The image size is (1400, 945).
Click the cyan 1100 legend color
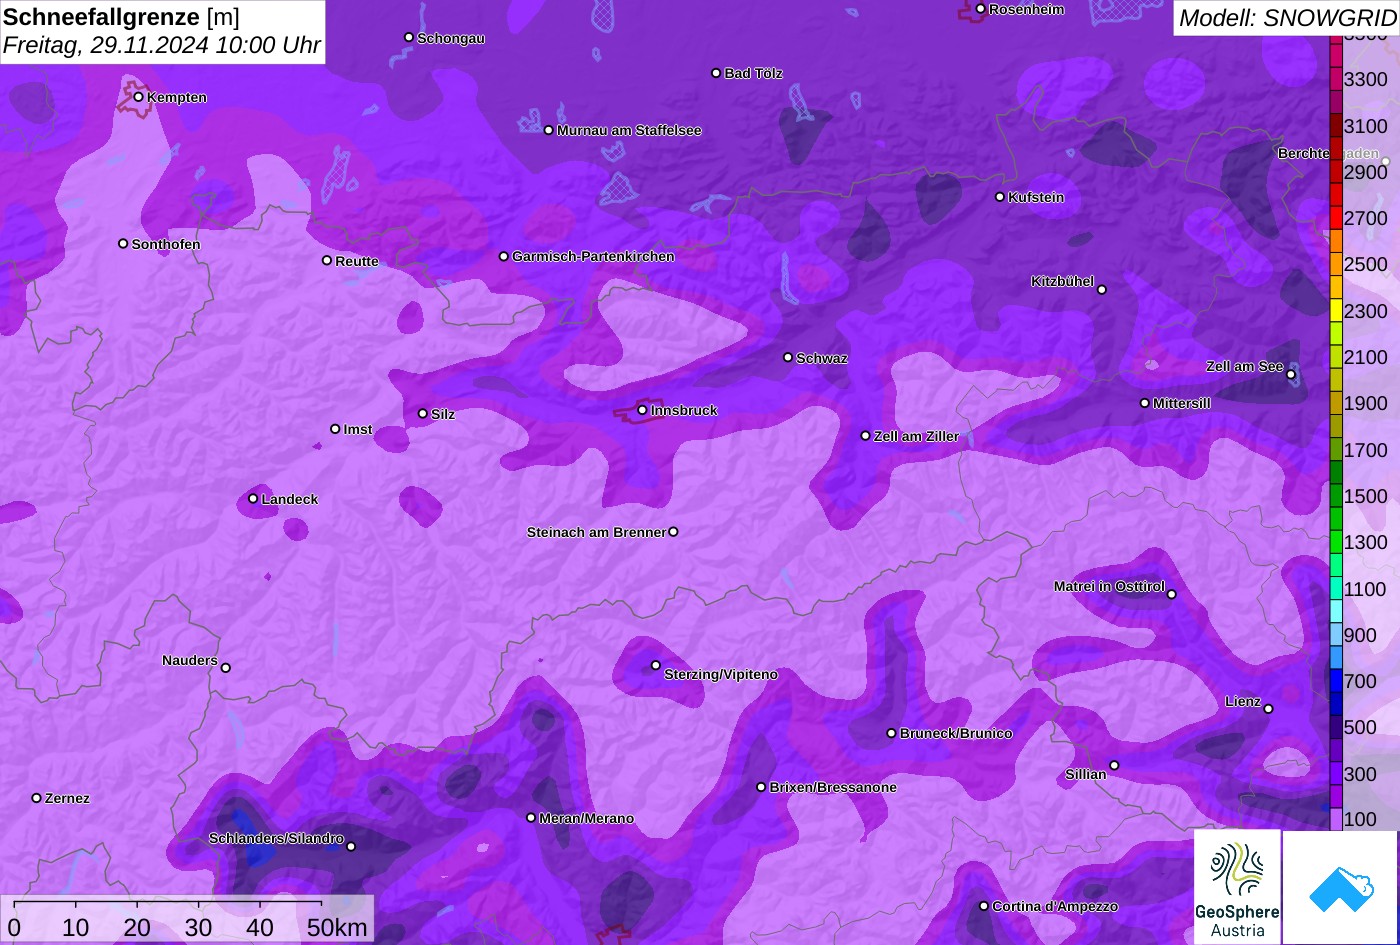[1336, 589]
